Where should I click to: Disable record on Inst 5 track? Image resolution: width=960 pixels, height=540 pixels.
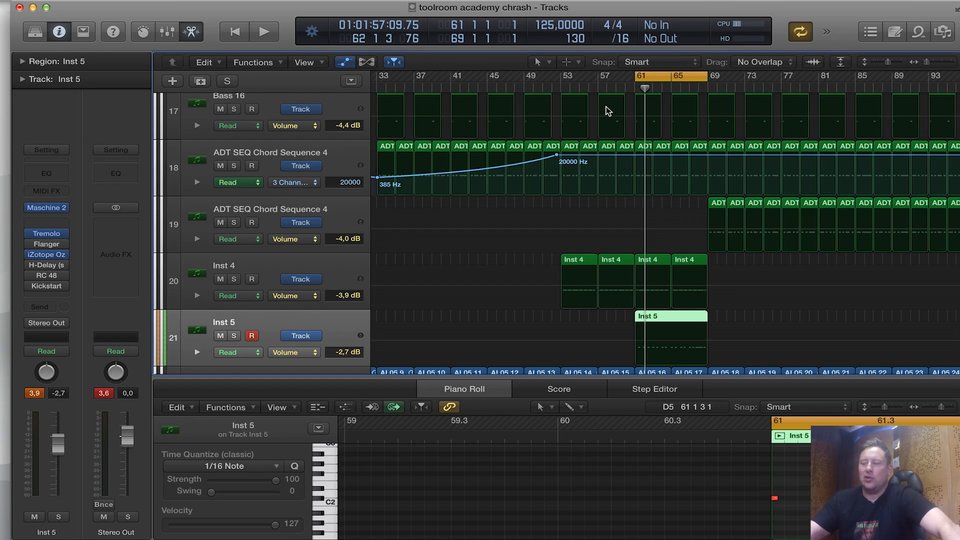pyautogui.click(x=252, y=336)
